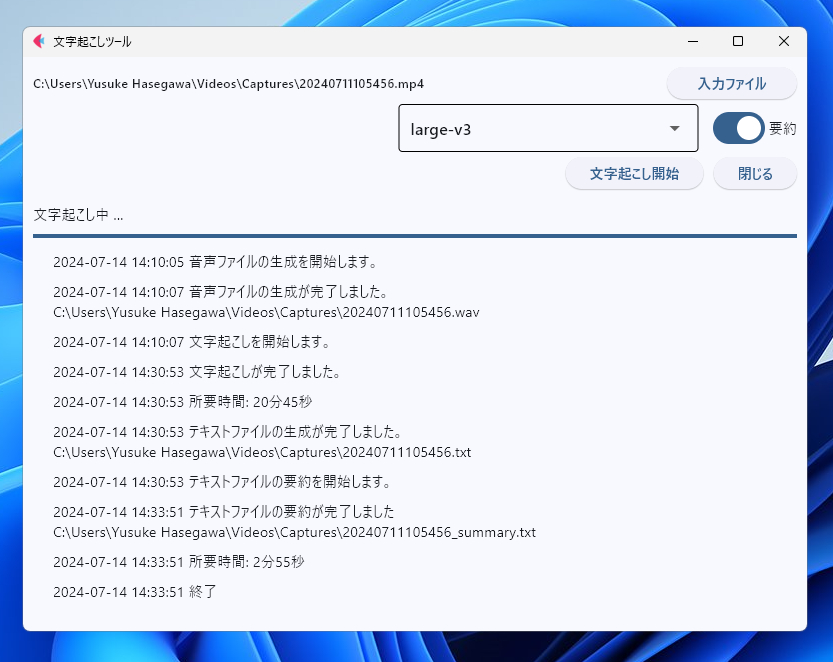Click the 所要時間: 2分55秒 log entry

click(x=178, y=562)
